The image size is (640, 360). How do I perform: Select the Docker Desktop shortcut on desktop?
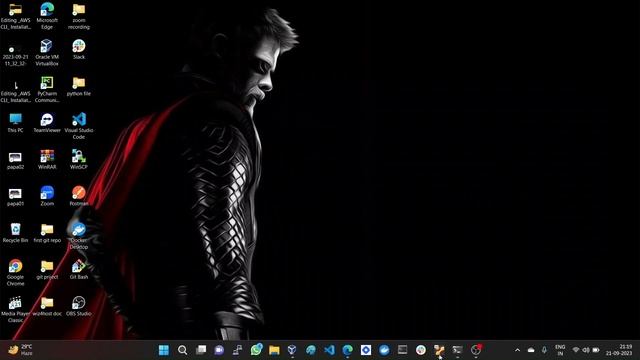79,236
